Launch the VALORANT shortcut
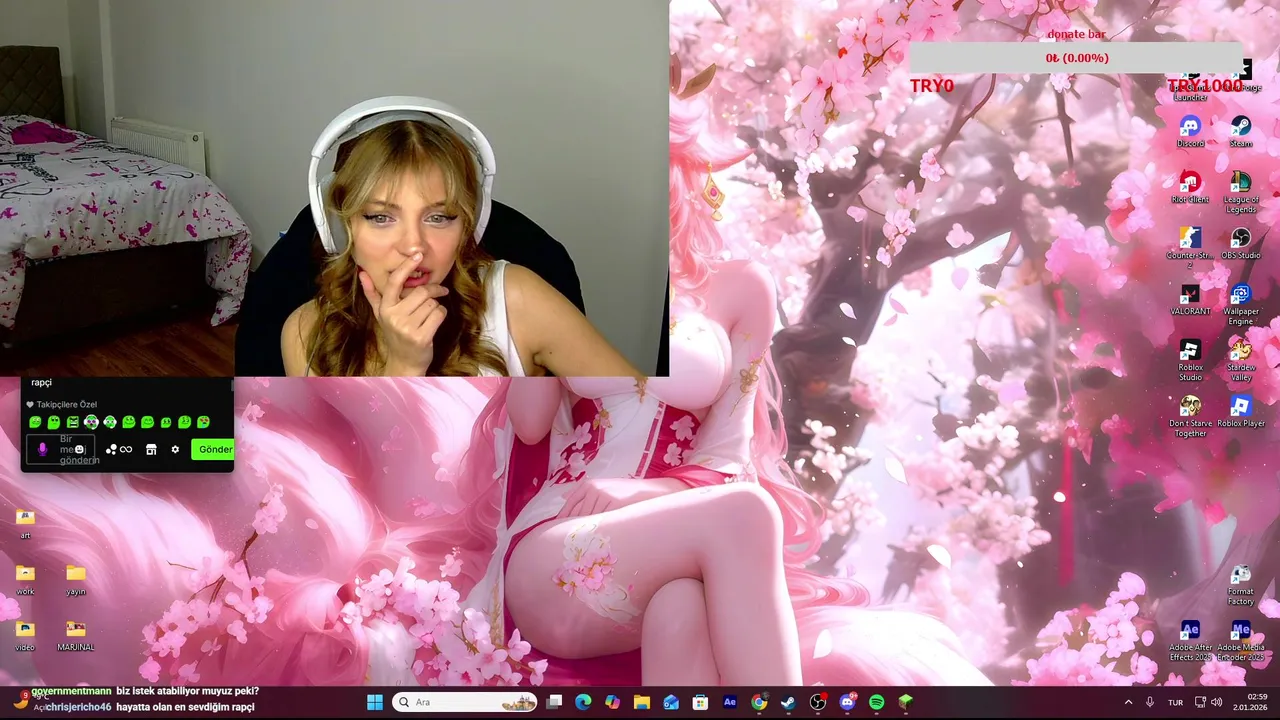 pyautogui.click(x=1190, y=299)
